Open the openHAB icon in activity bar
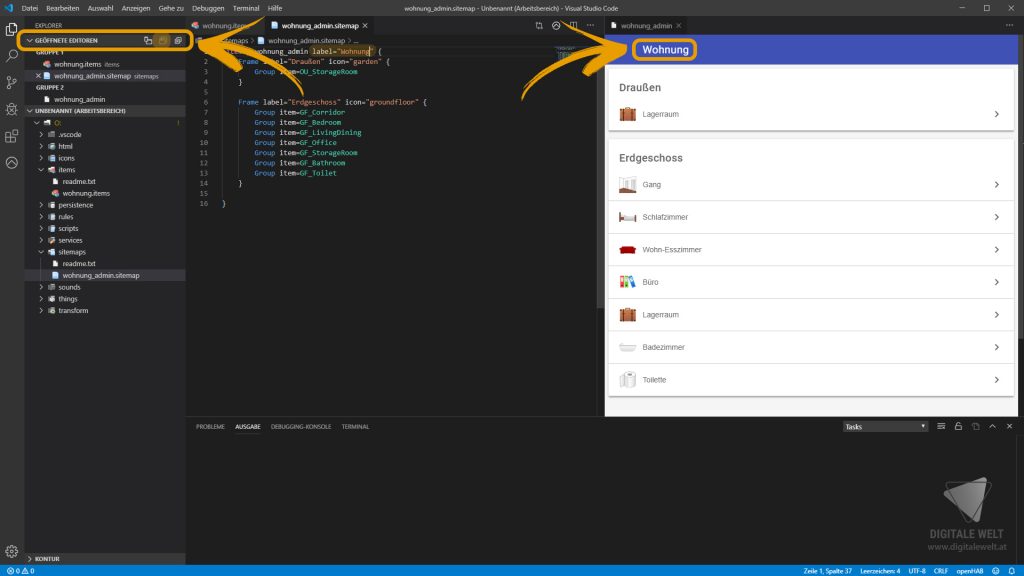The width and height of the screenshot is (1024, 576). (x=12, y=162)
